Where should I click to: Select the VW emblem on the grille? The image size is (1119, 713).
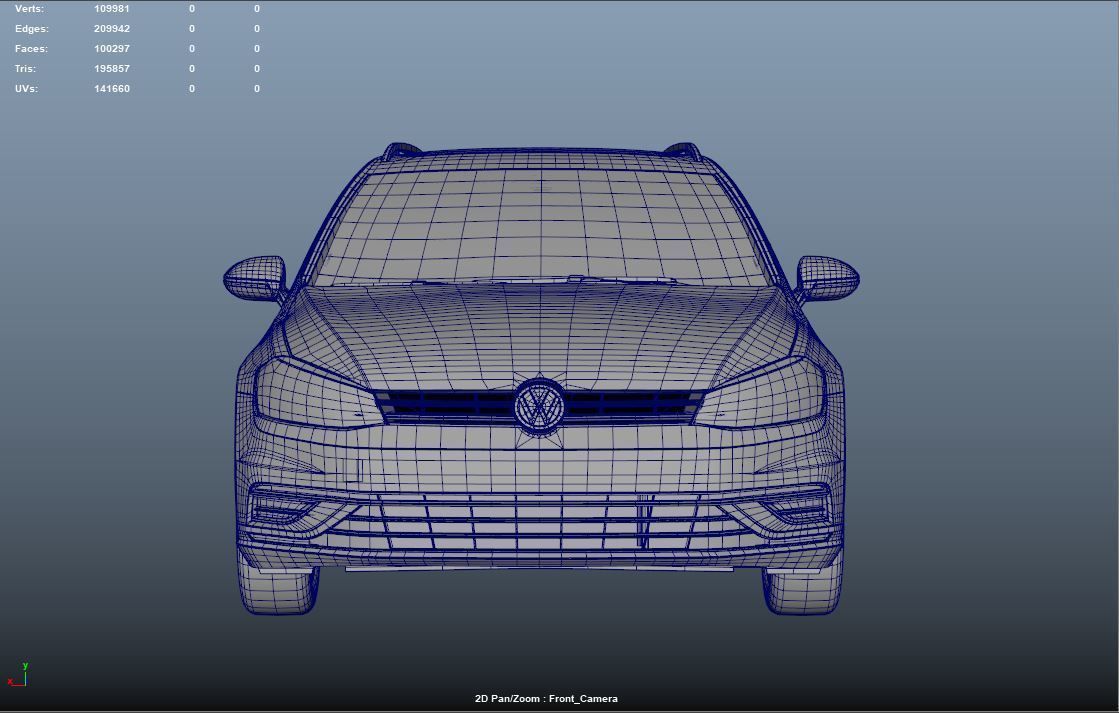(x=540, y=405)
